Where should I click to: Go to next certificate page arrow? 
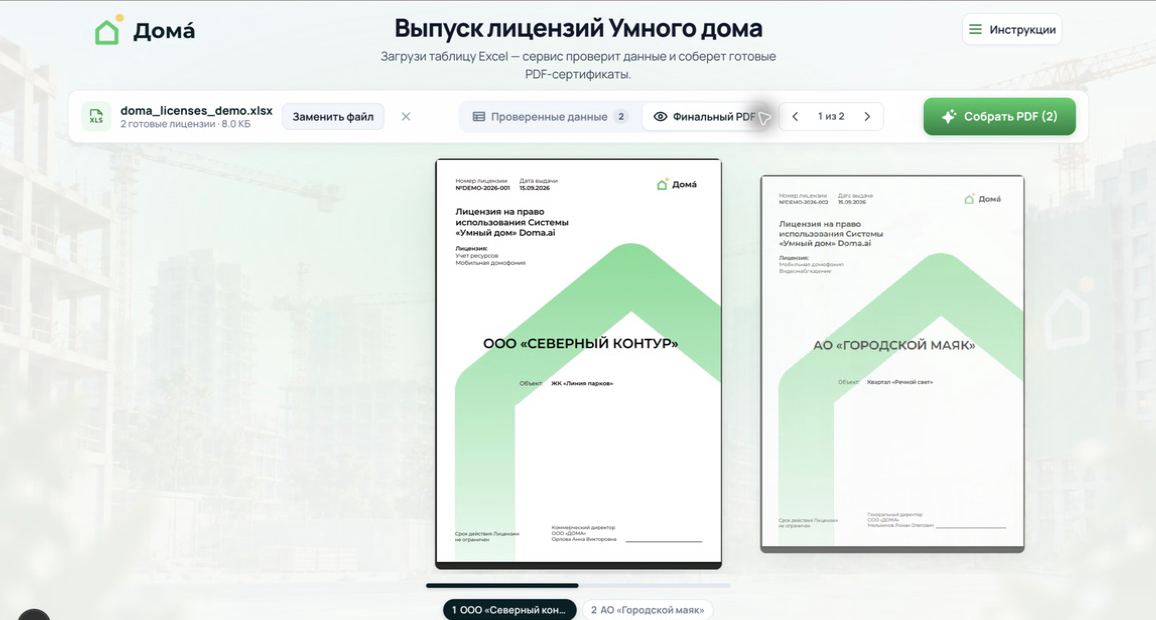(x=867, y=116)
